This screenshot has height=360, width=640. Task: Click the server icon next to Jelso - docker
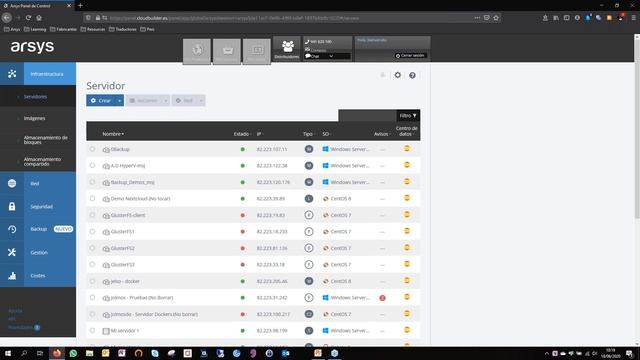pyautogui.click(x=106, y=282)
